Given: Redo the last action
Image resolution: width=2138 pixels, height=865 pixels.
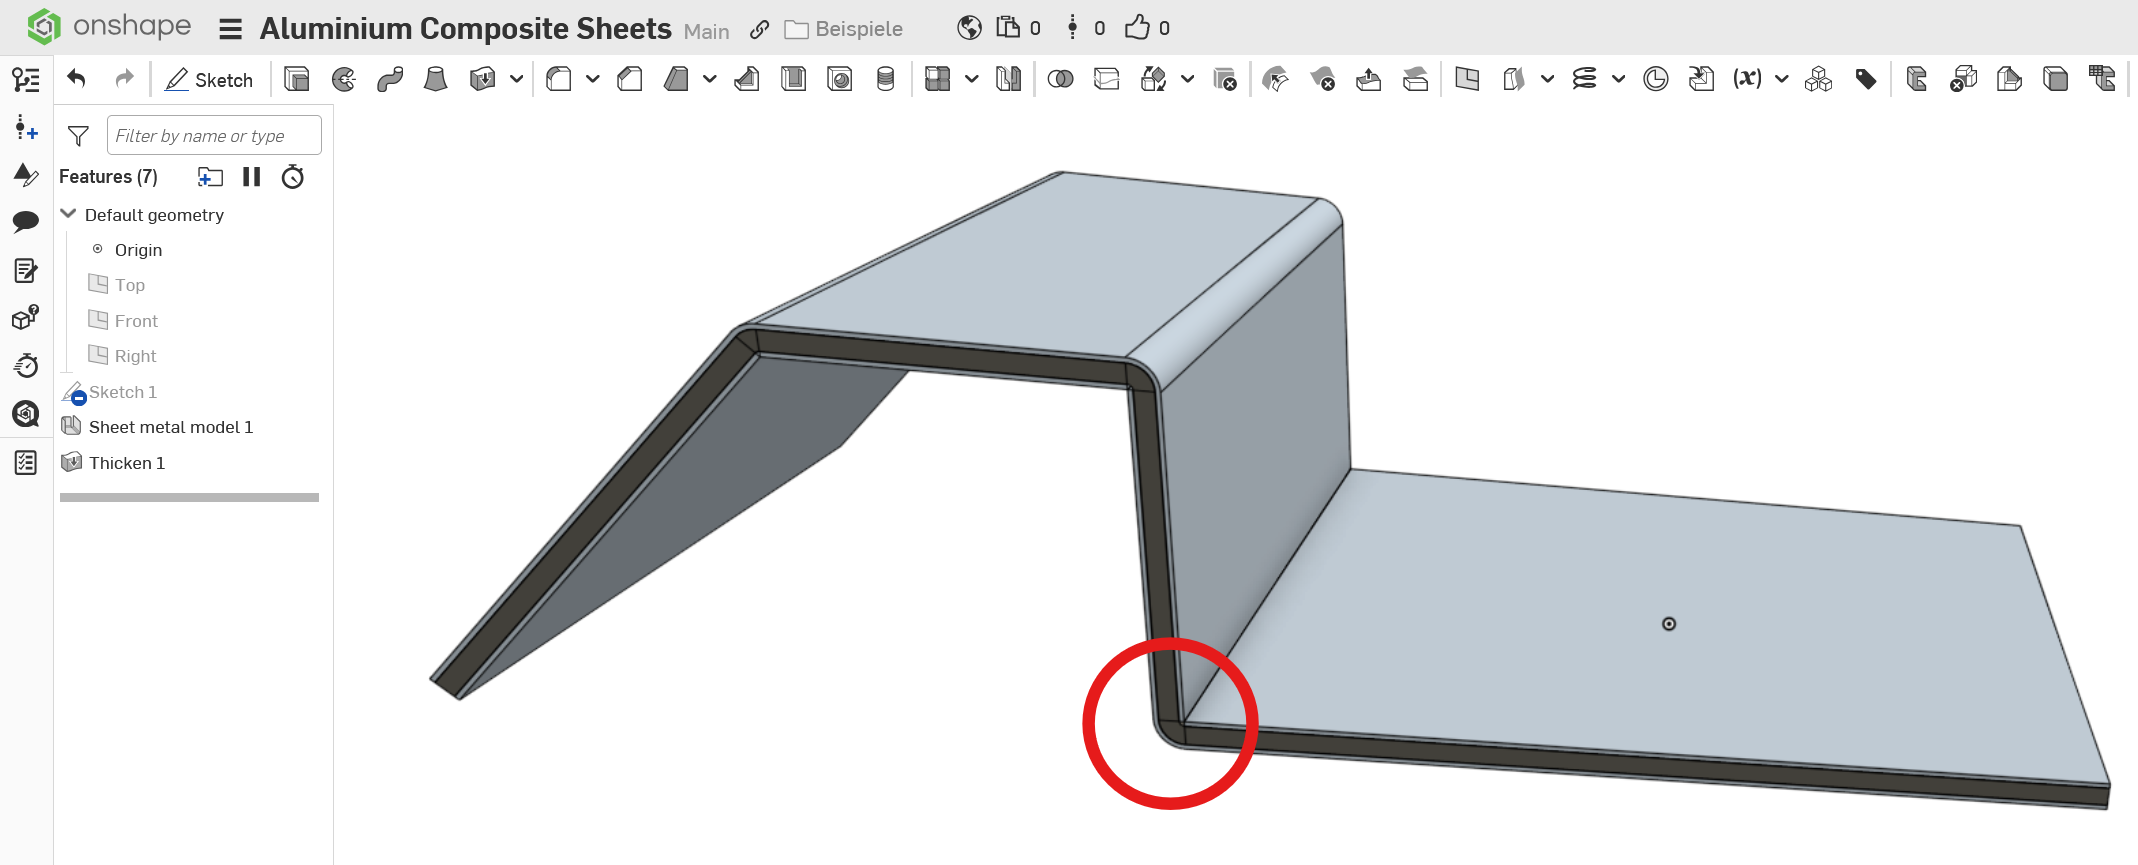Looking at the screenshot, I should pos(124,79).
